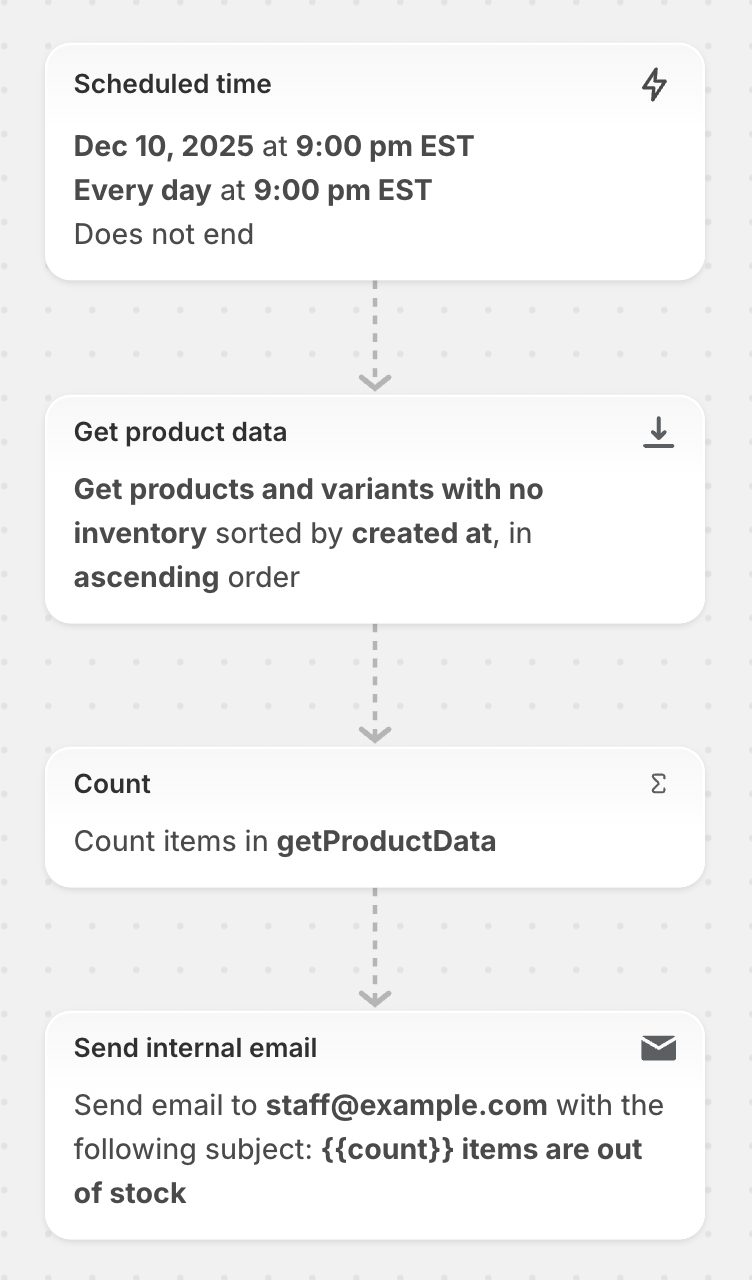The height and width of the screenshot is (1280, 752).
Task: Click the getProductData variable reference
Action: coord(386,841)
